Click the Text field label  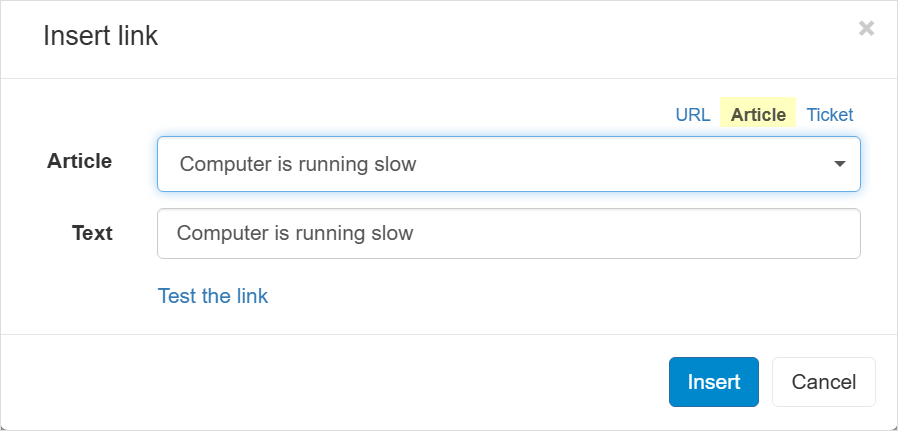(92, 233)
